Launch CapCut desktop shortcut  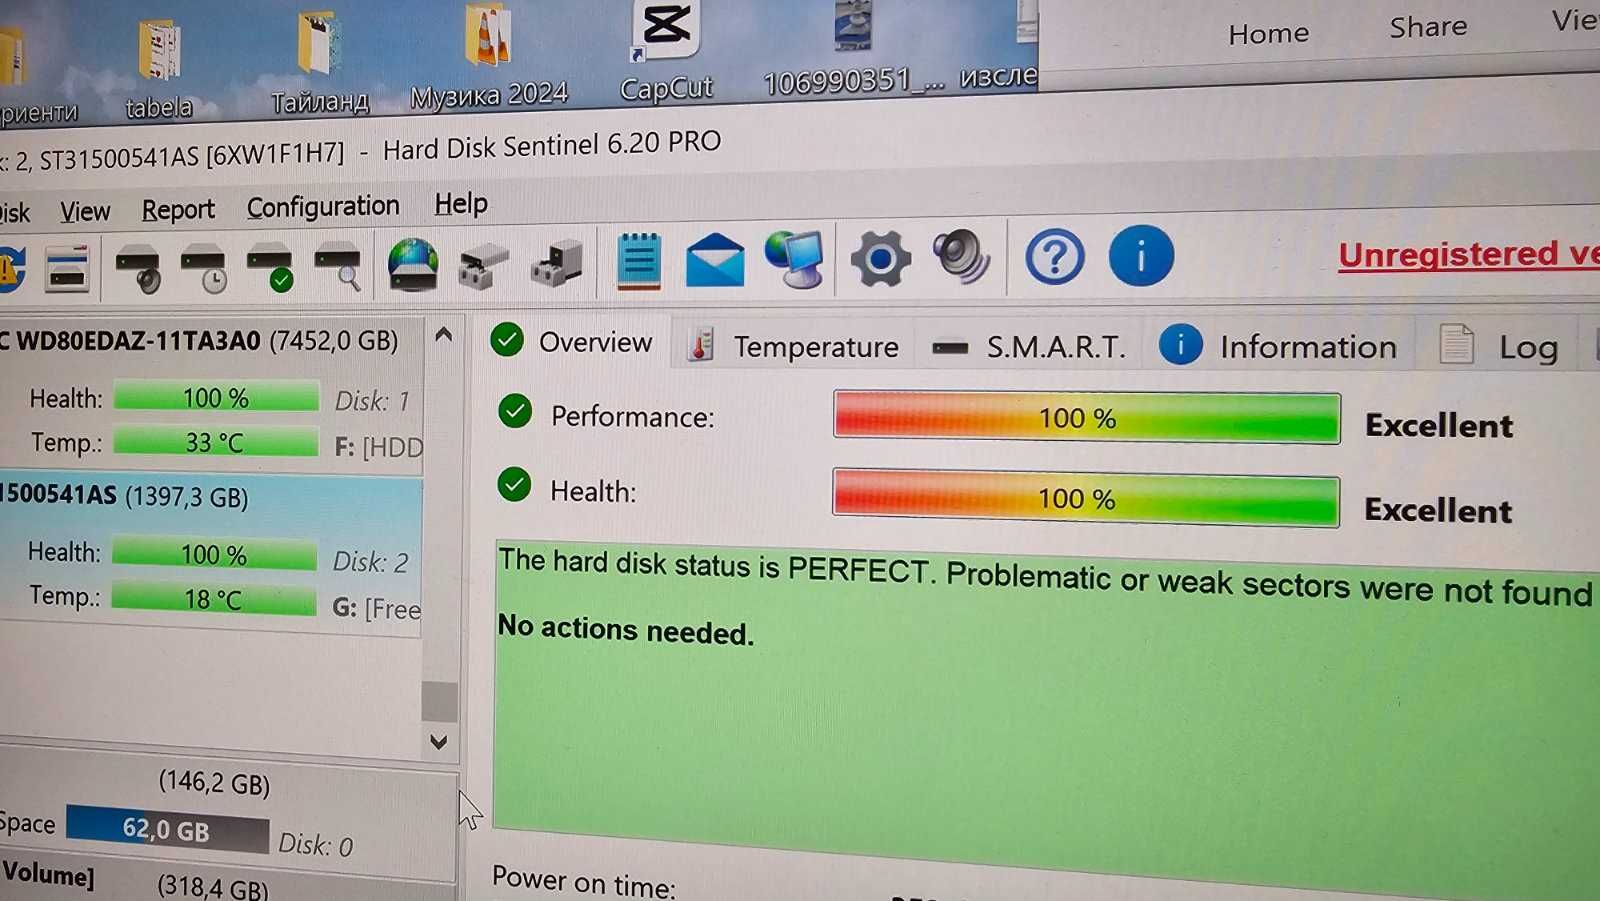point(666,50)
